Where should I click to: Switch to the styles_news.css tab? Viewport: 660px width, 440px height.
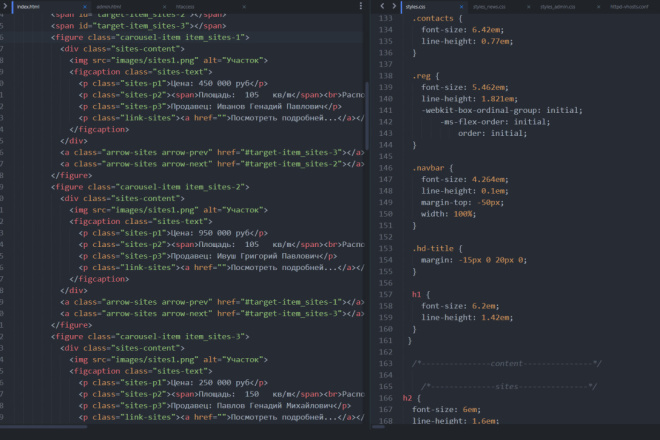pos(489,7)
